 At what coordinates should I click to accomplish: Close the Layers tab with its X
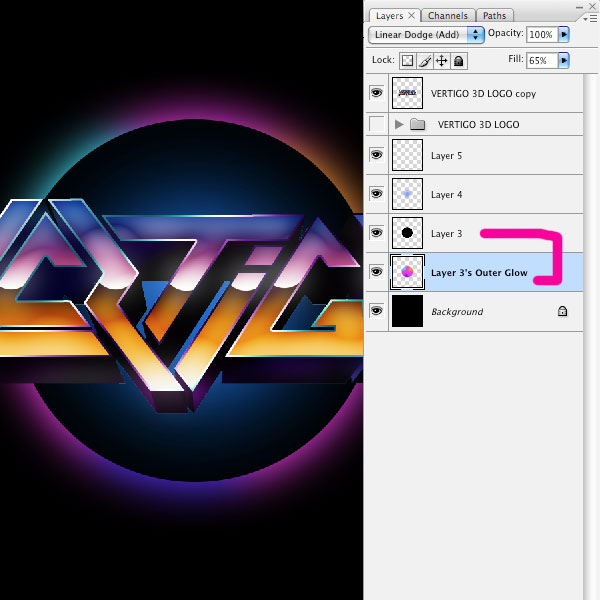click(x=411, y=15)
